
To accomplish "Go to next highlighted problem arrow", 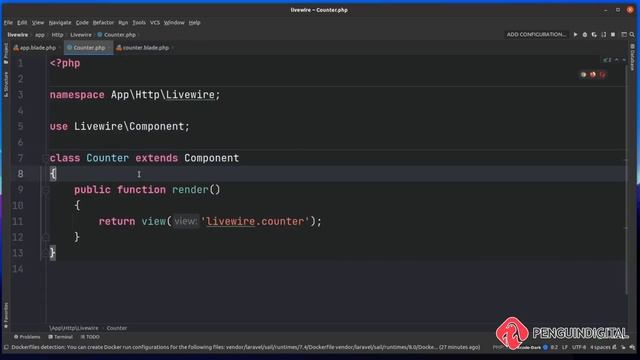I will tap(623, 60).
